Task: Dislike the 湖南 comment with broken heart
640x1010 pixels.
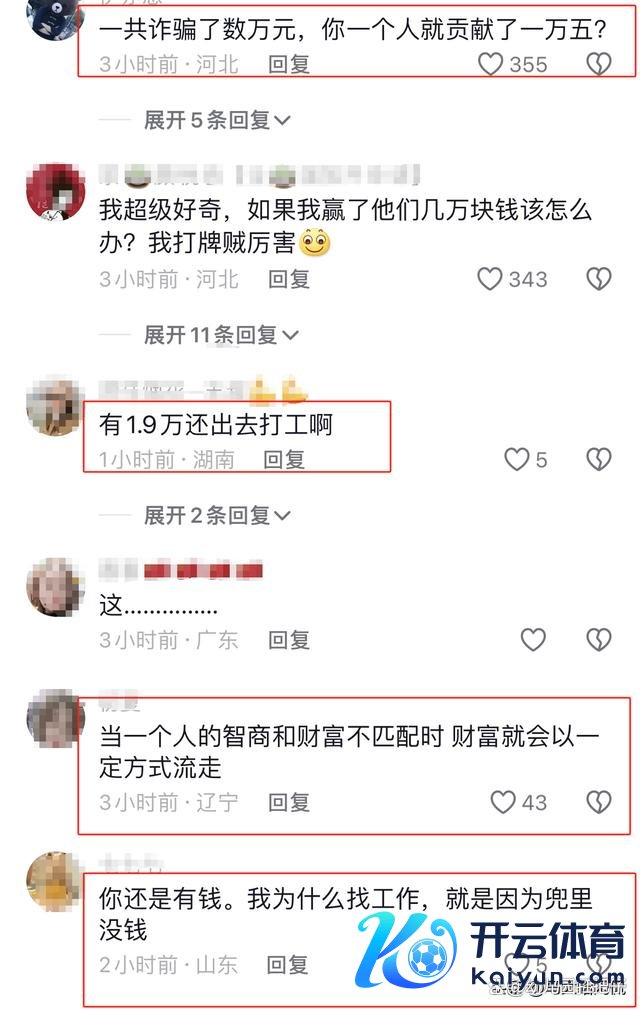Action: (599, 459)
